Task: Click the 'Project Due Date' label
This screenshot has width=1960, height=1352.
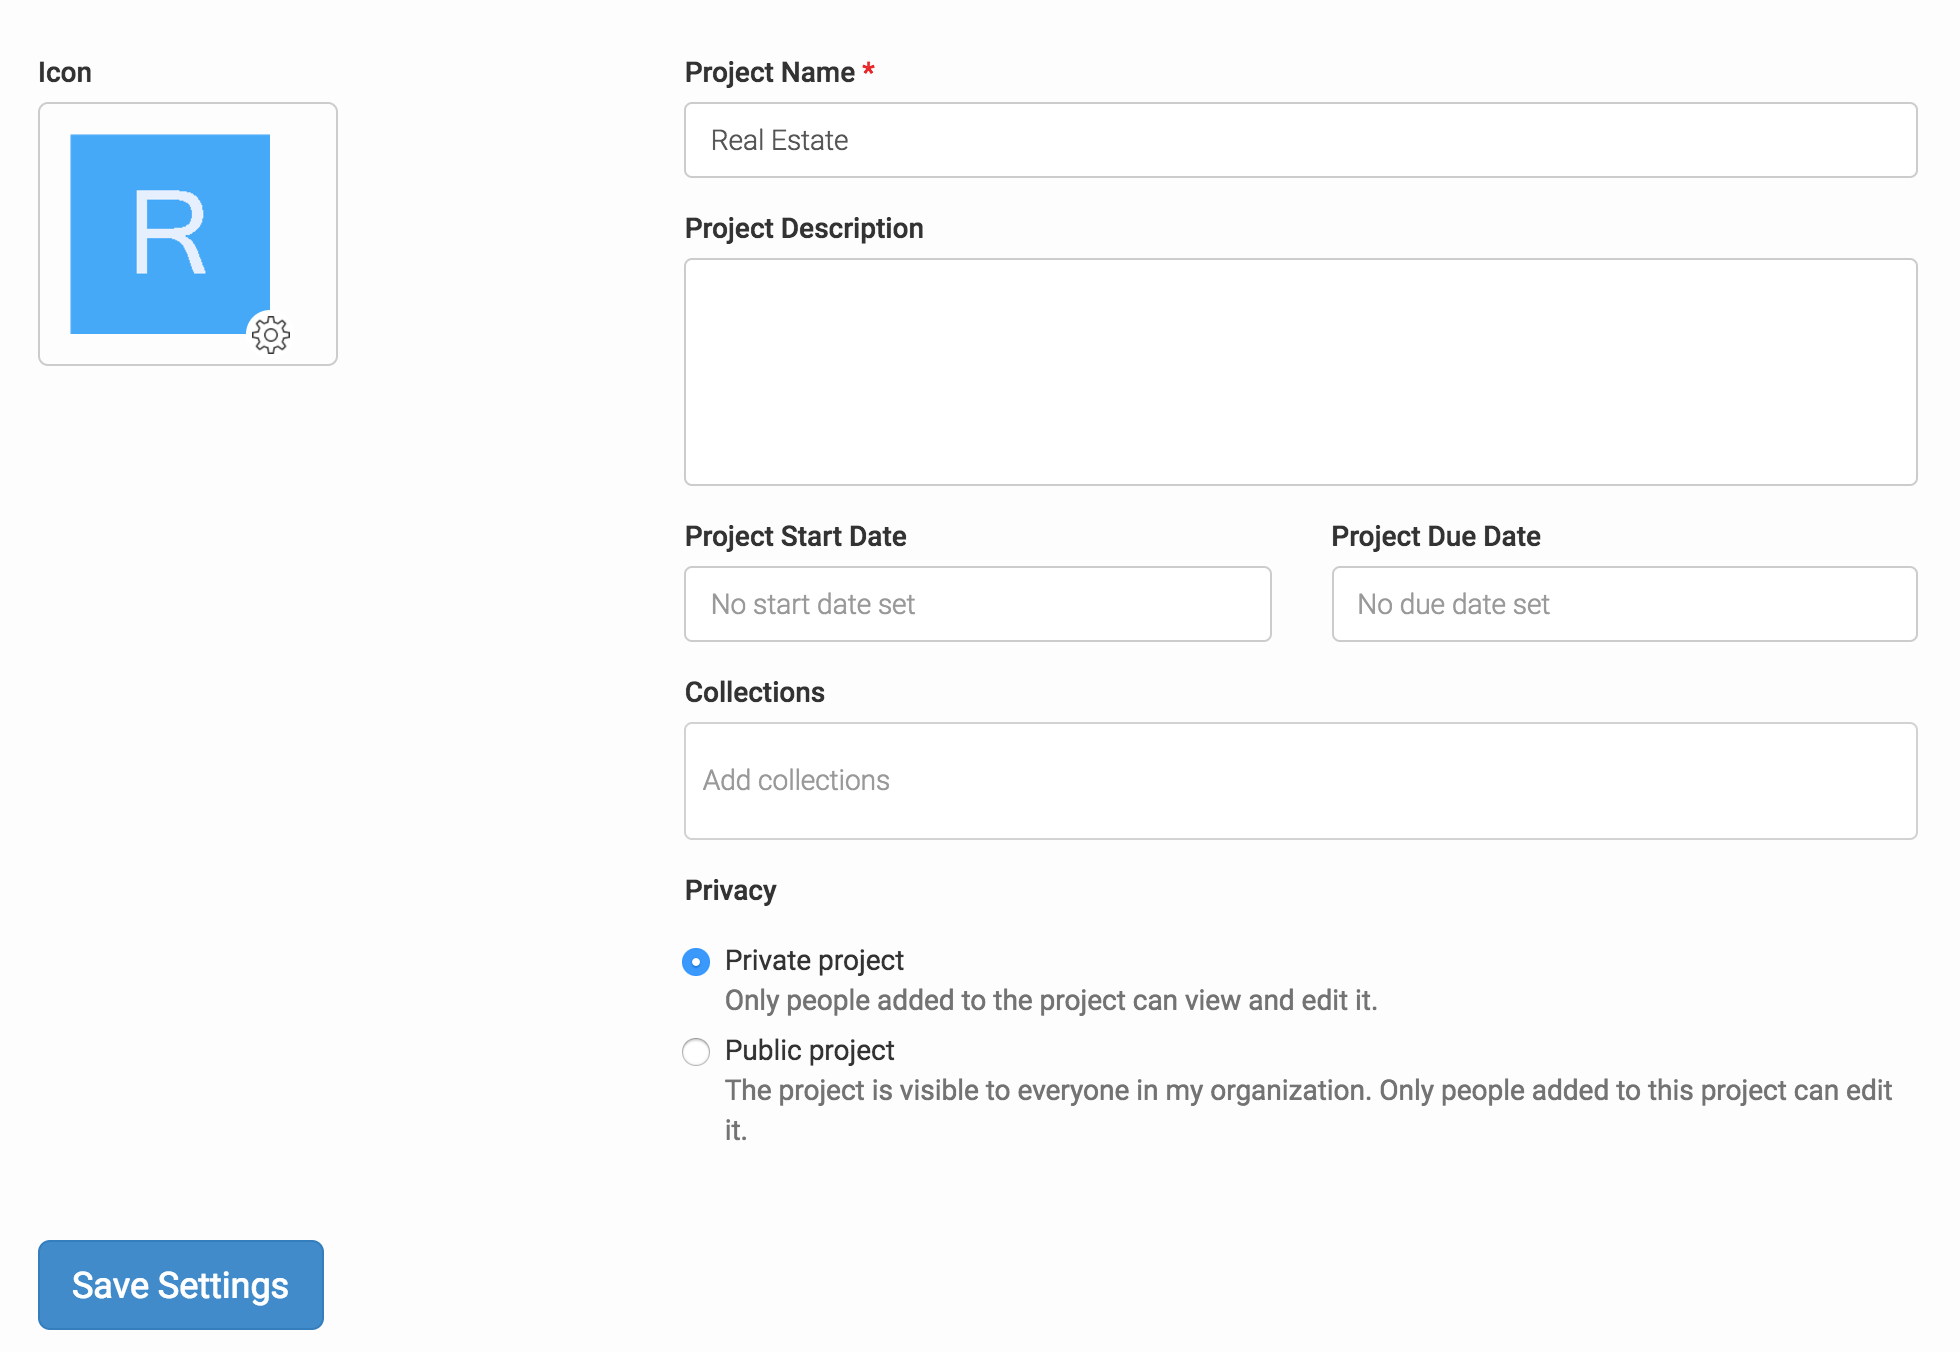Action: click(x=1435, y=536)
